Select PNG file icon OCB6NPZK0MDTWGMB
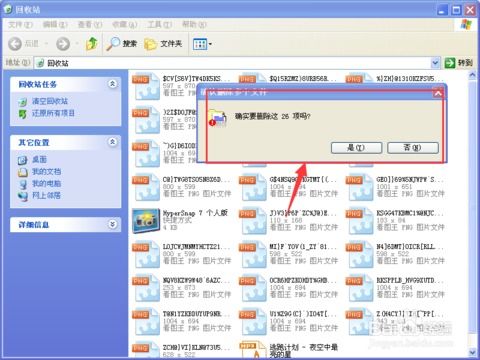This screenshot has width=480, height=360. pyautogui.click(x=253, y=288)
